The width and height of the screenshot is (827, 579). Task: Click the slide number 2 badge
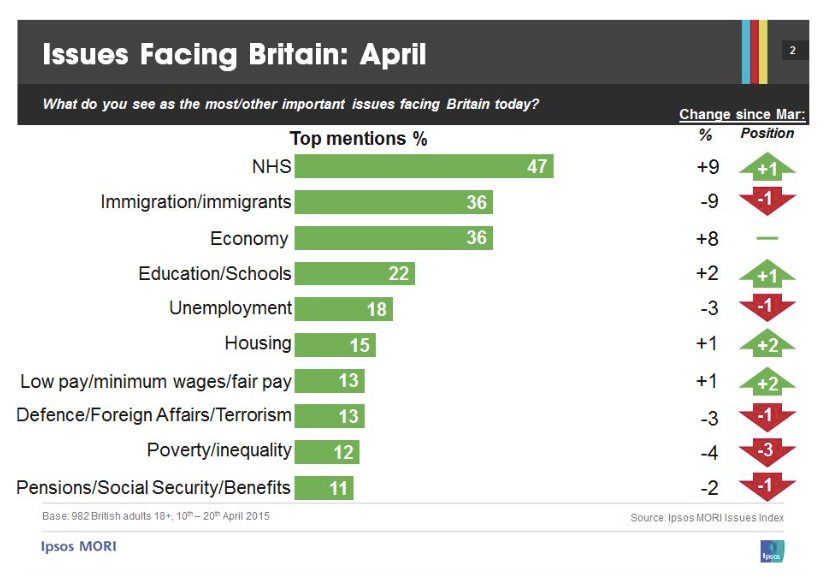793,51
